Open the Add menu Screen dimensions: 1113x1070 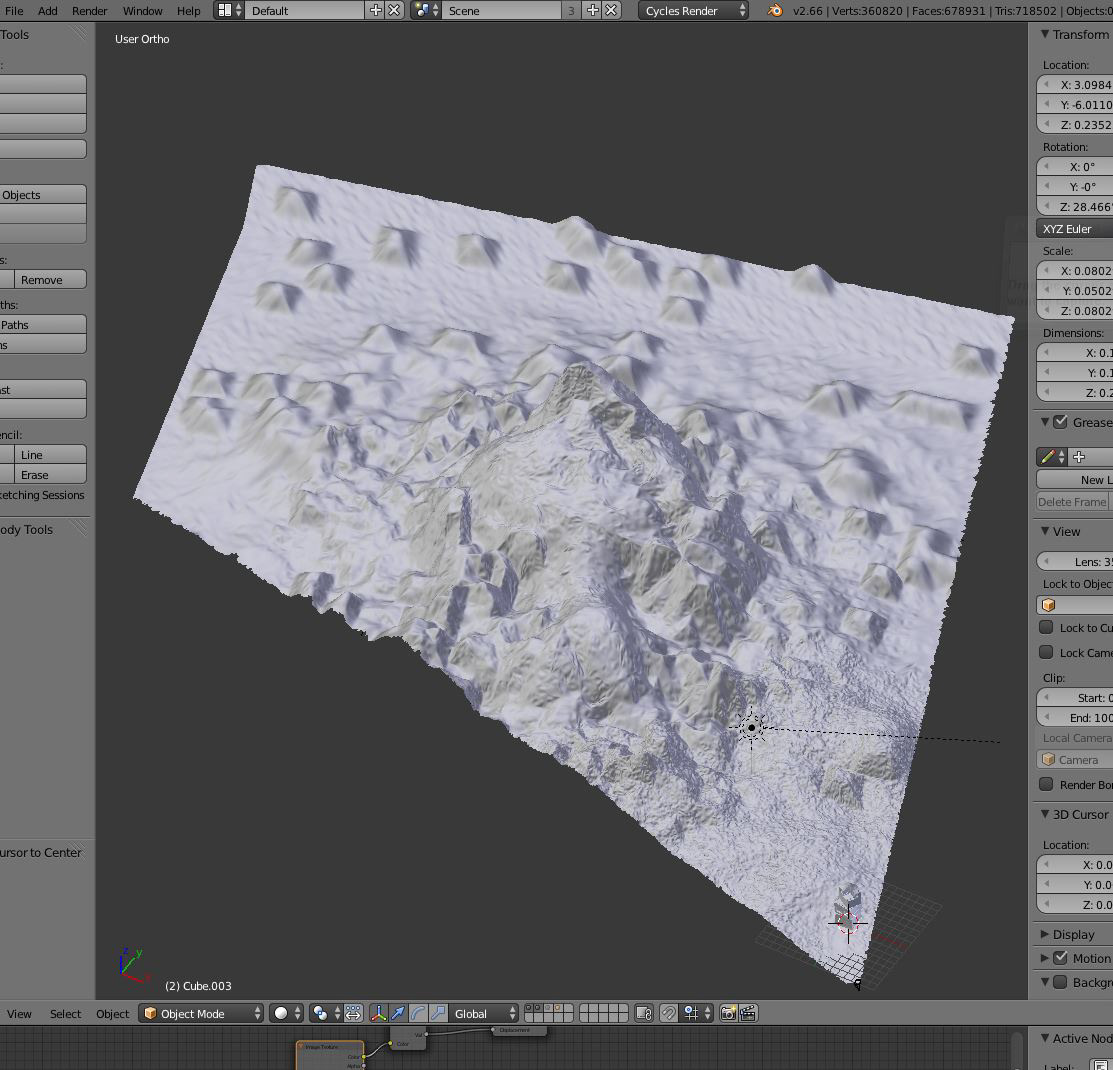click(x=48, y=11)
